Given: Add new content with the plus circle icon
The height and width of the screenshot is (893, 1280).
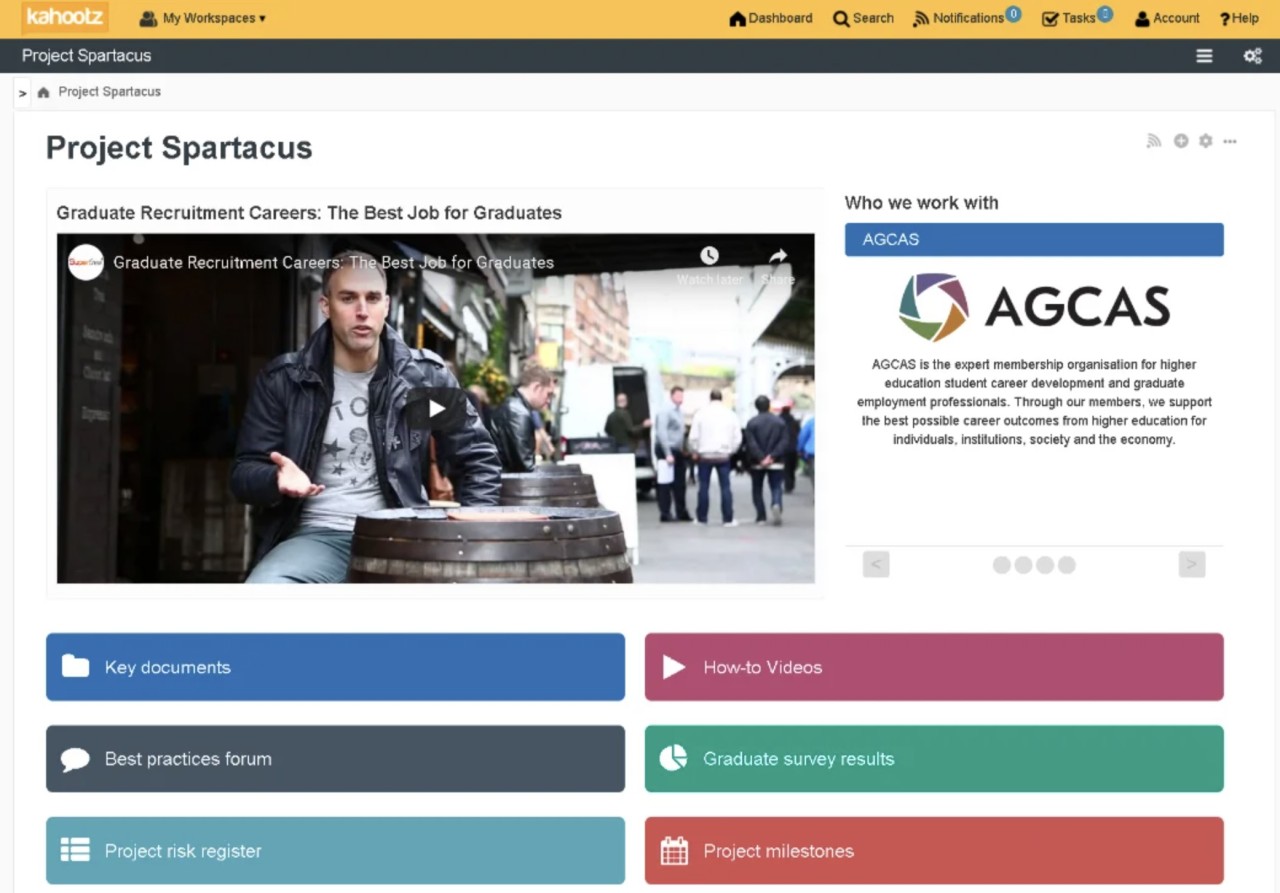Looking at the screenshot, I should pyautogui.click(x=1179, y=141).
